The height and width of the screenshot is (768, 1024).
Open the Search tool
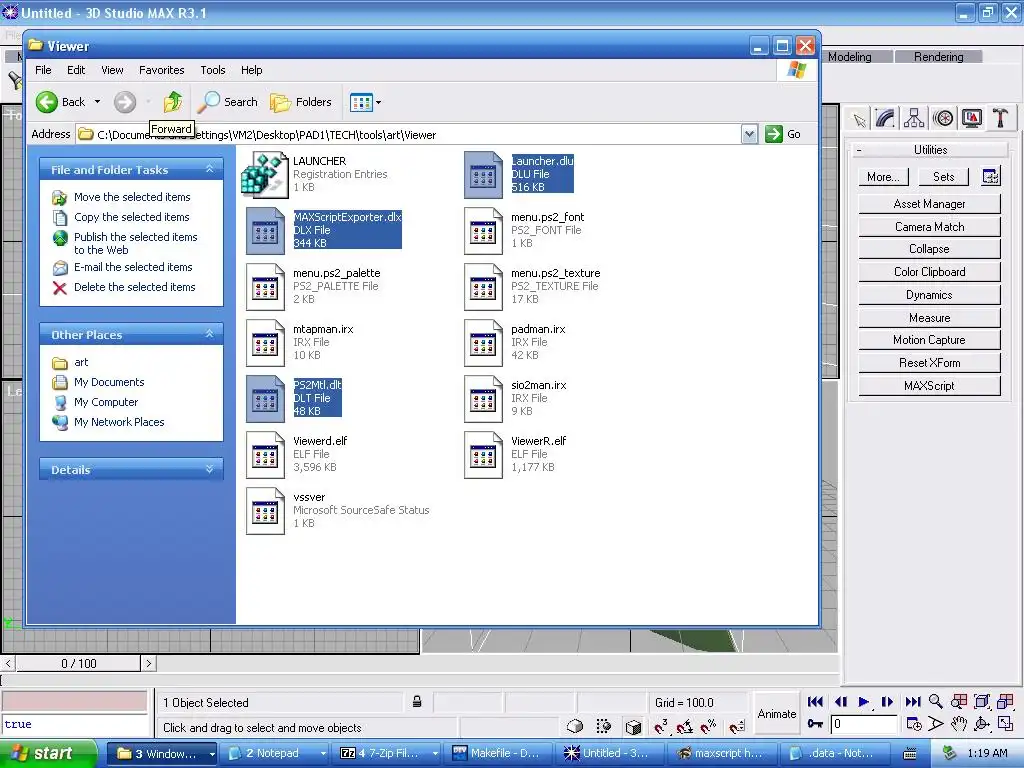coord(227,102)
